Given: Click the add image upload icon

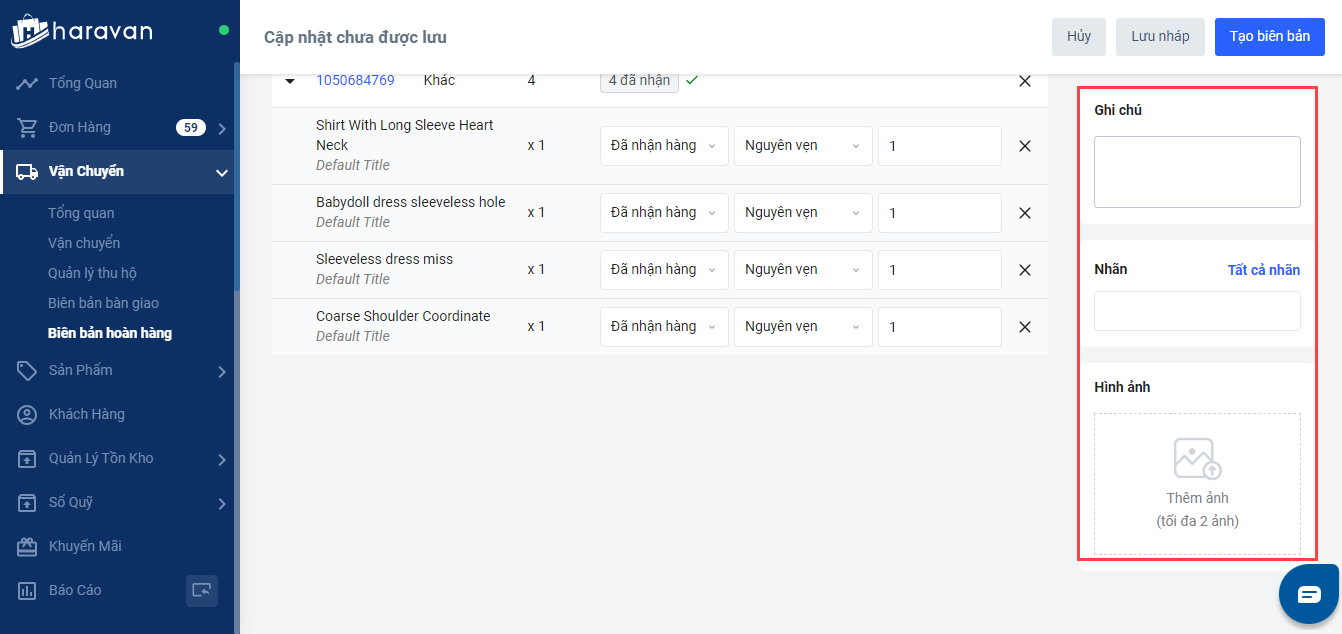Looking at the screenshot, I should coord(1197,458).
